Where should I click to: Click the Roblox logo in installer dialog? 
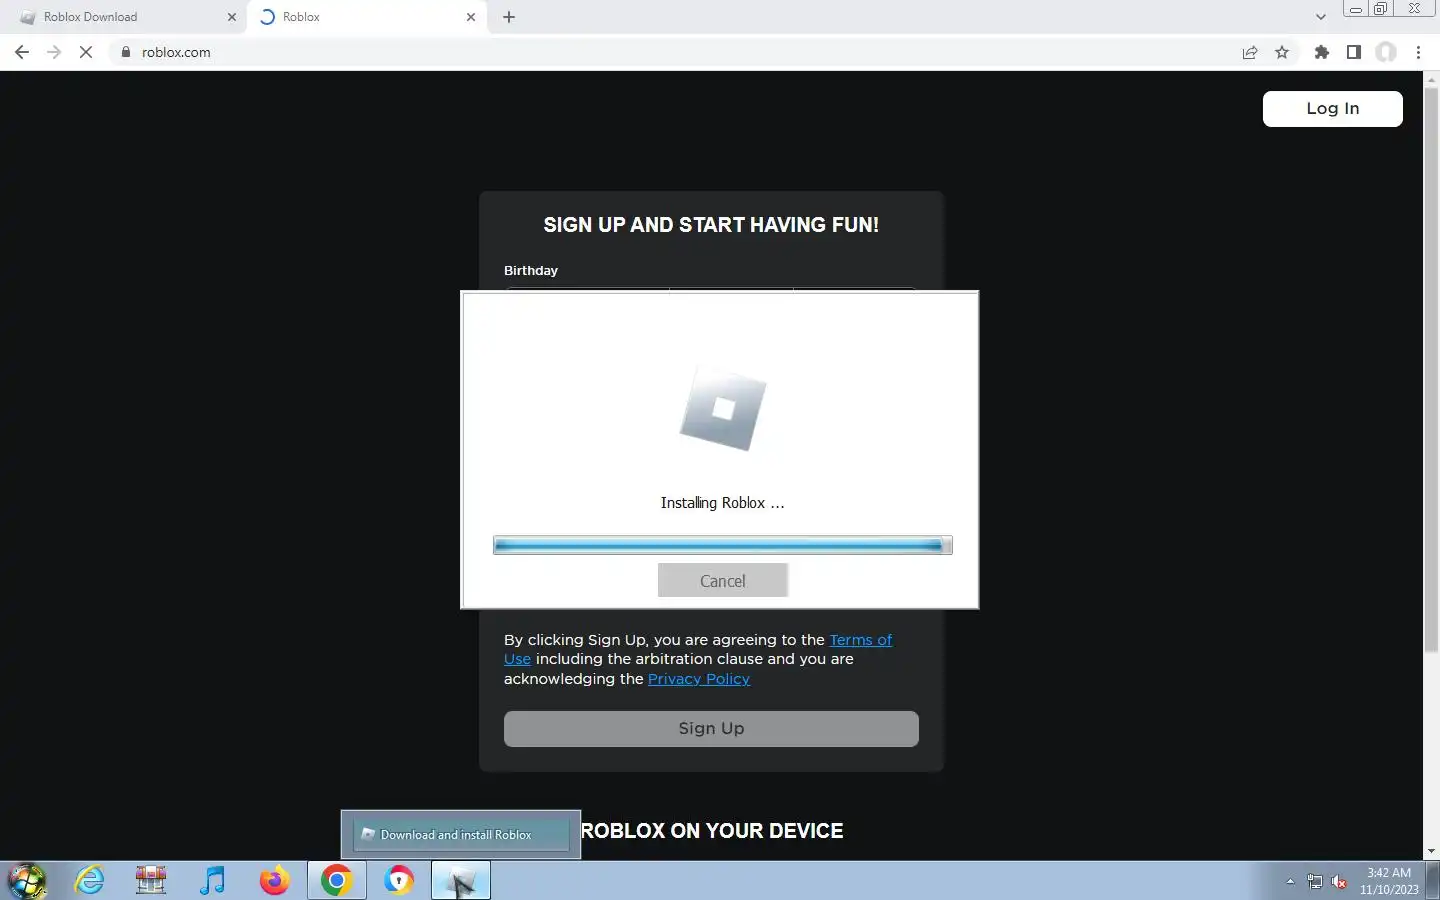point(722,408)
